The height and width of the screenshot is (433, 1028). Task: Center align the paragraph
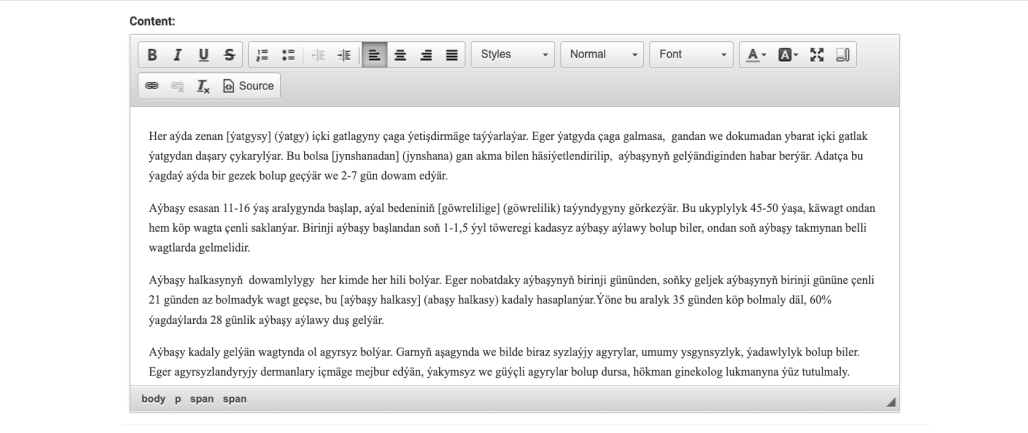click(x=400, y=55)
